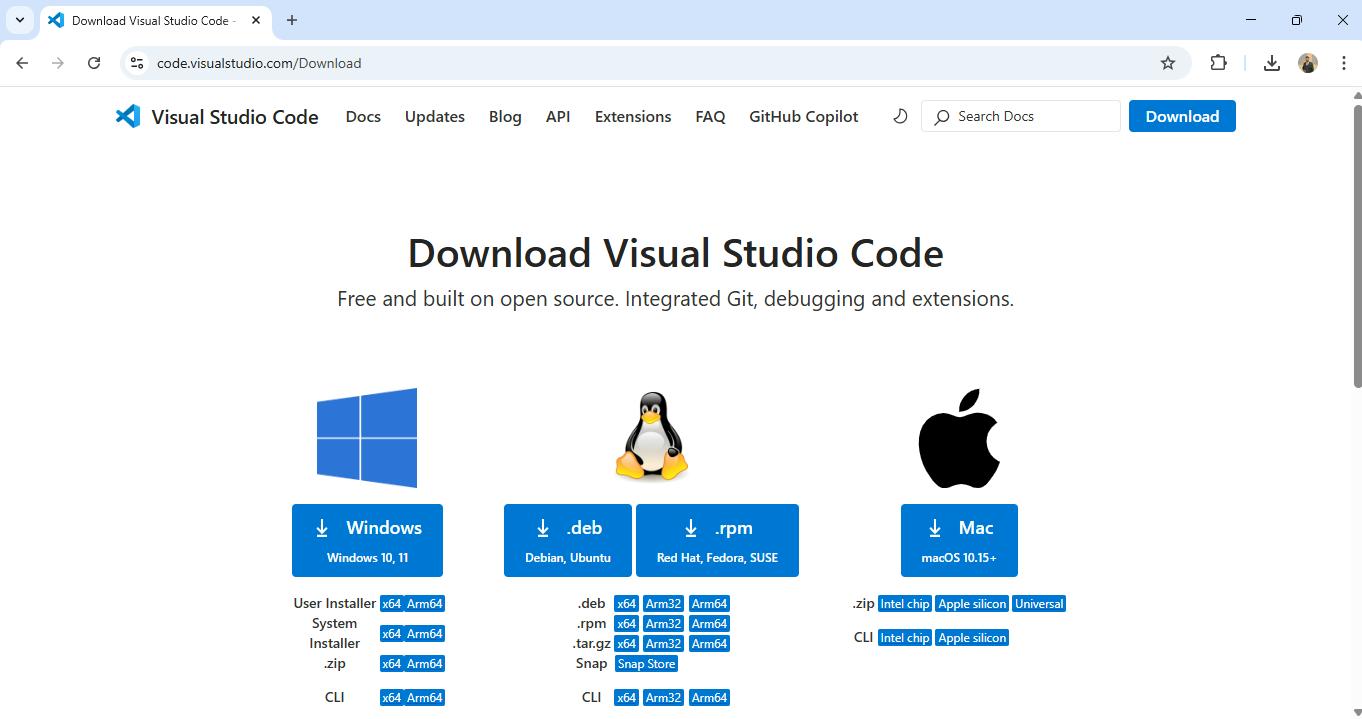This screenshot has height=719, width=1362.
Task: Click the Linux penguin icon
Action: tap(652, 436)
